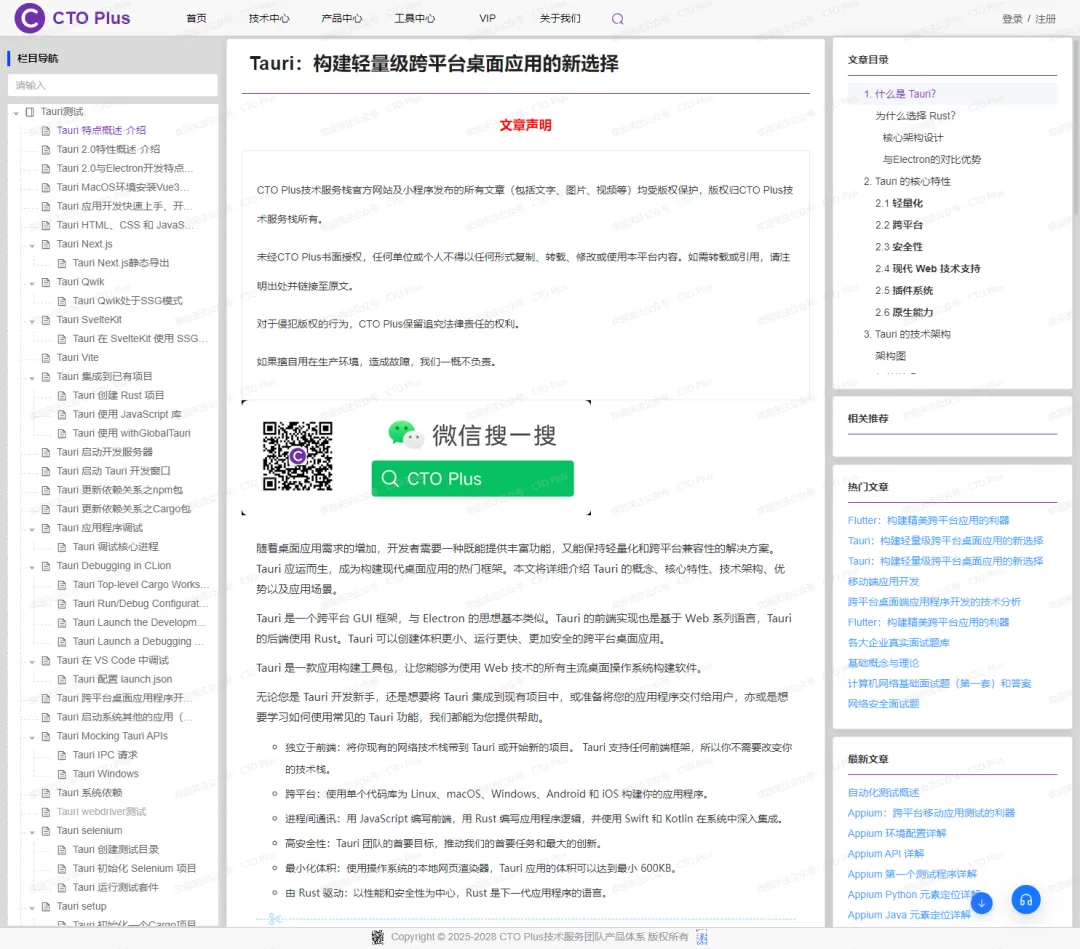Collapse the Tauri Mocking Tauri APIs node
The image size is (1080, 949).
[32, 737]
